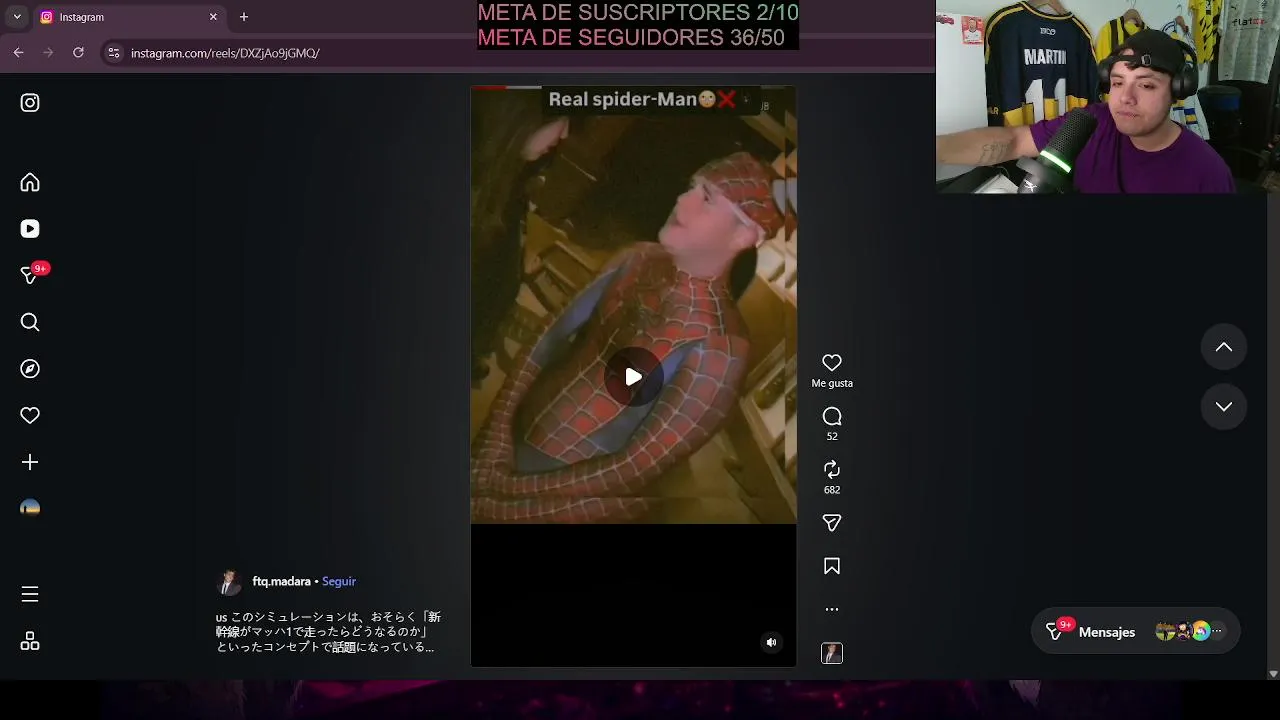Open the Mensajes floating panel
Image resolution: width=1280 pixels, height=720 pixels.
(x=1135, y=631)
